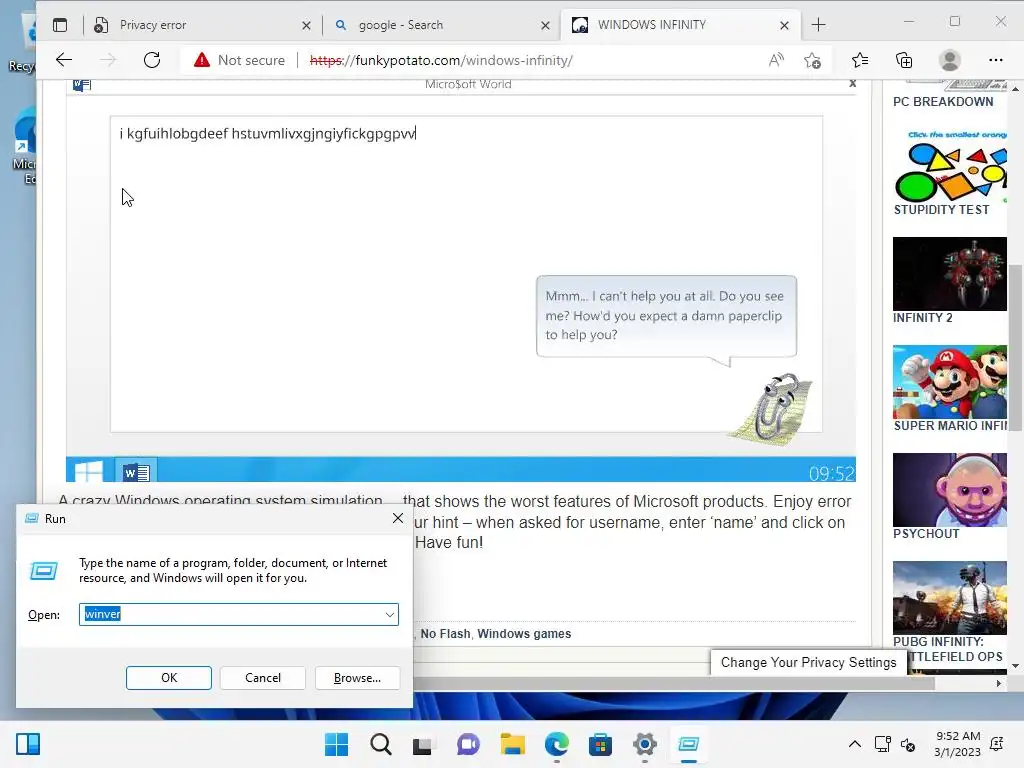Open the Windows games tag link

(524, 633)
